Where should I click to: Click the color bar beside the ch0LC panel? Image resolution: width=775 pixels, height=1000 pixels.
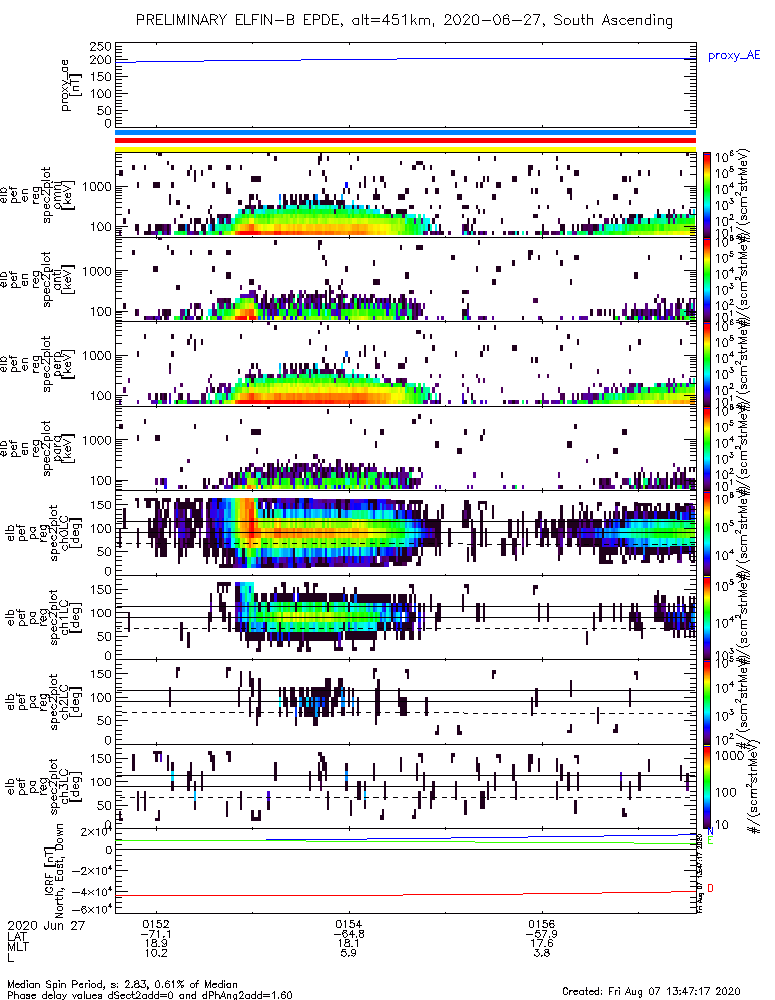706,533
